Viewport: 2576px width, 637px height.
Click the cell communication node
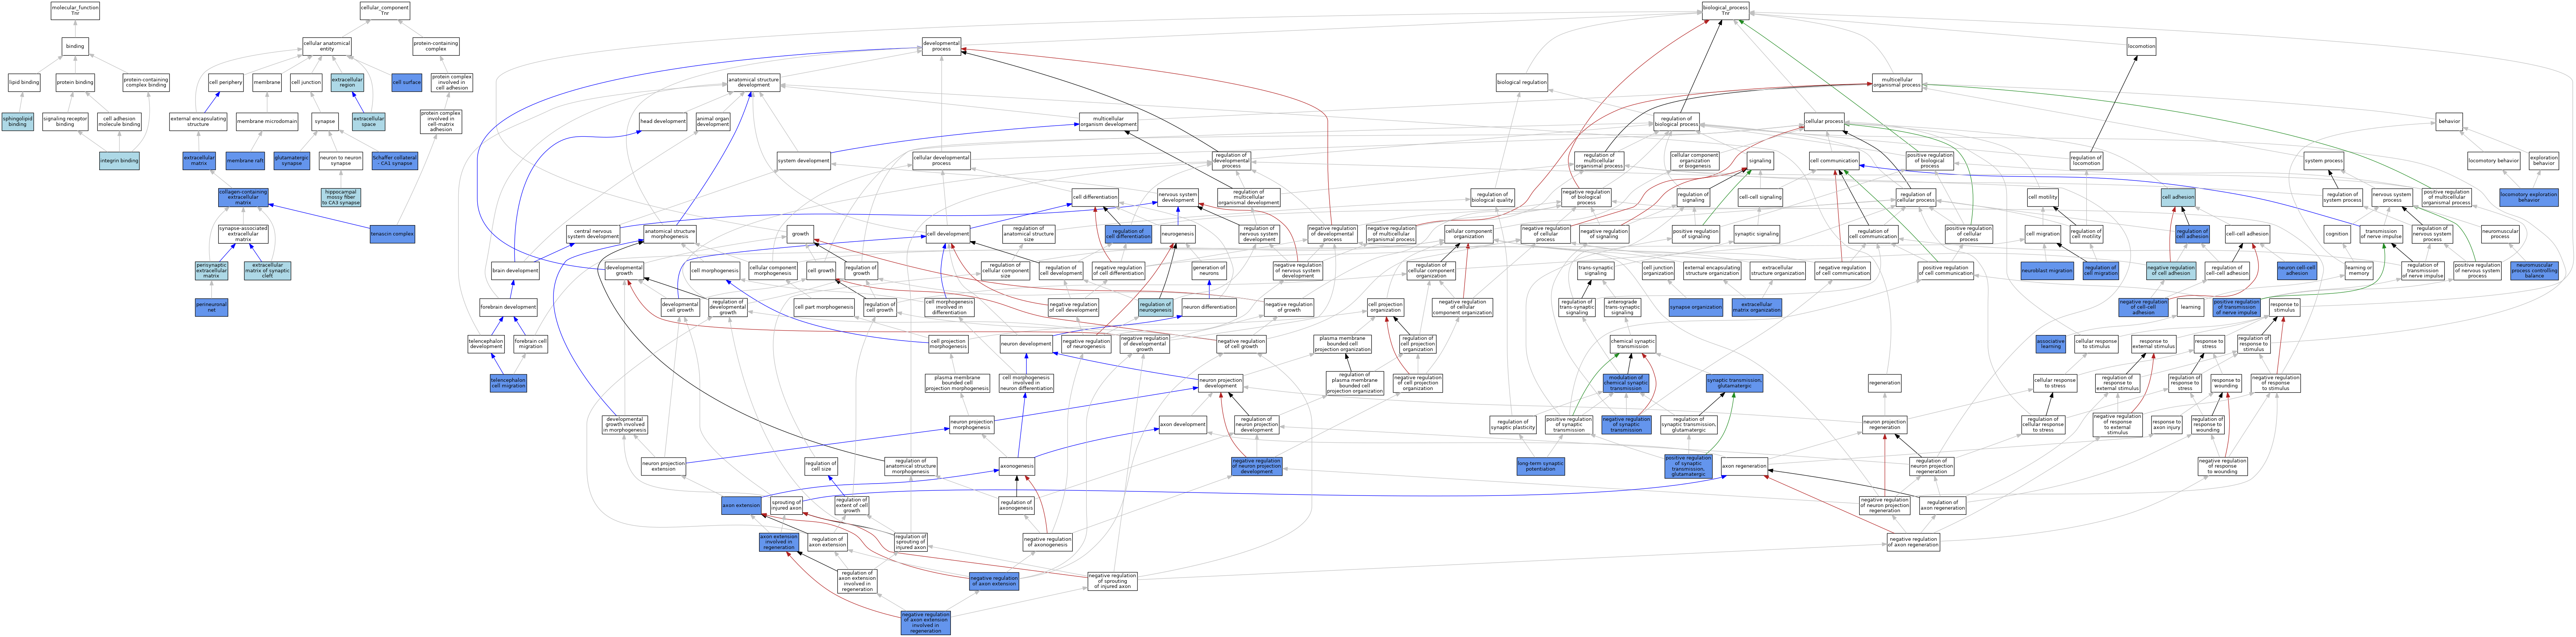click(x=1834, y=160)
